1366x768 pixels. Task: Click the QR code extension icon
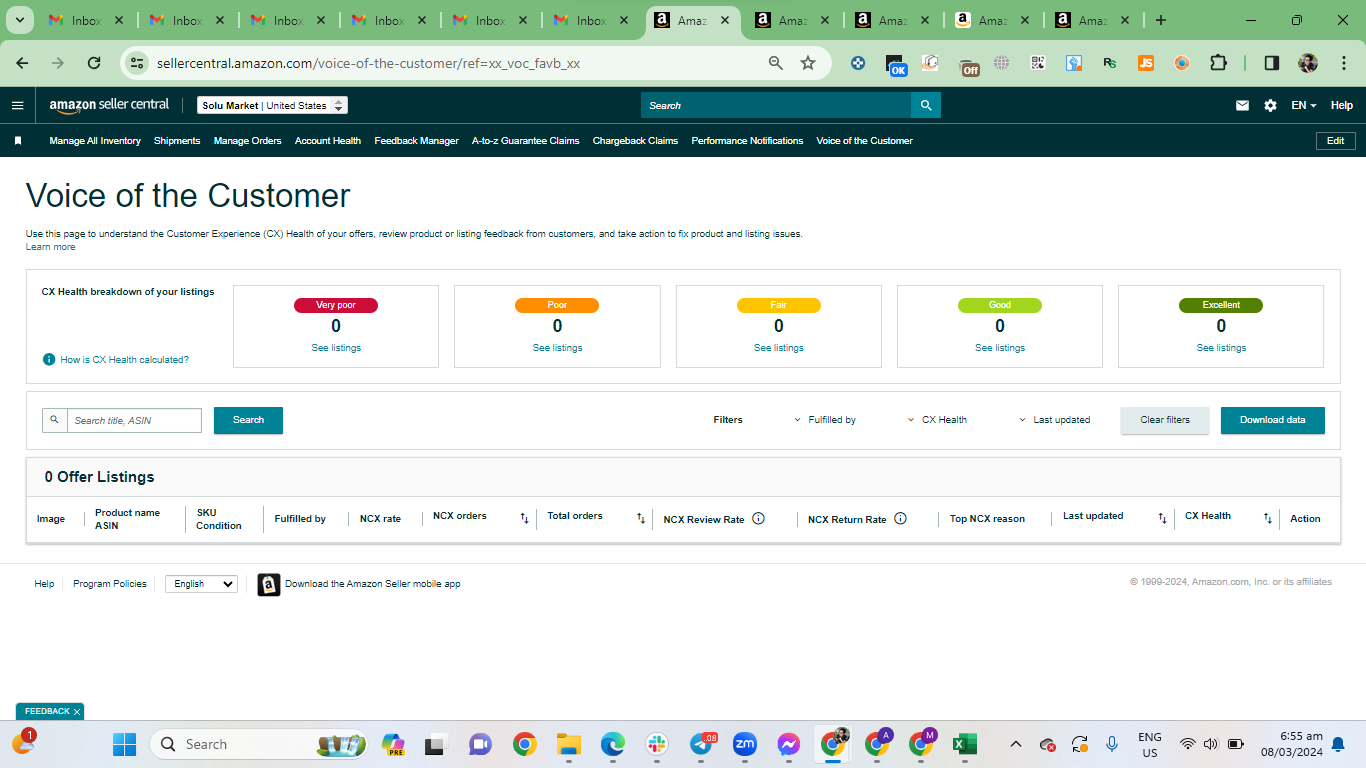click(x=1038, y=63)
